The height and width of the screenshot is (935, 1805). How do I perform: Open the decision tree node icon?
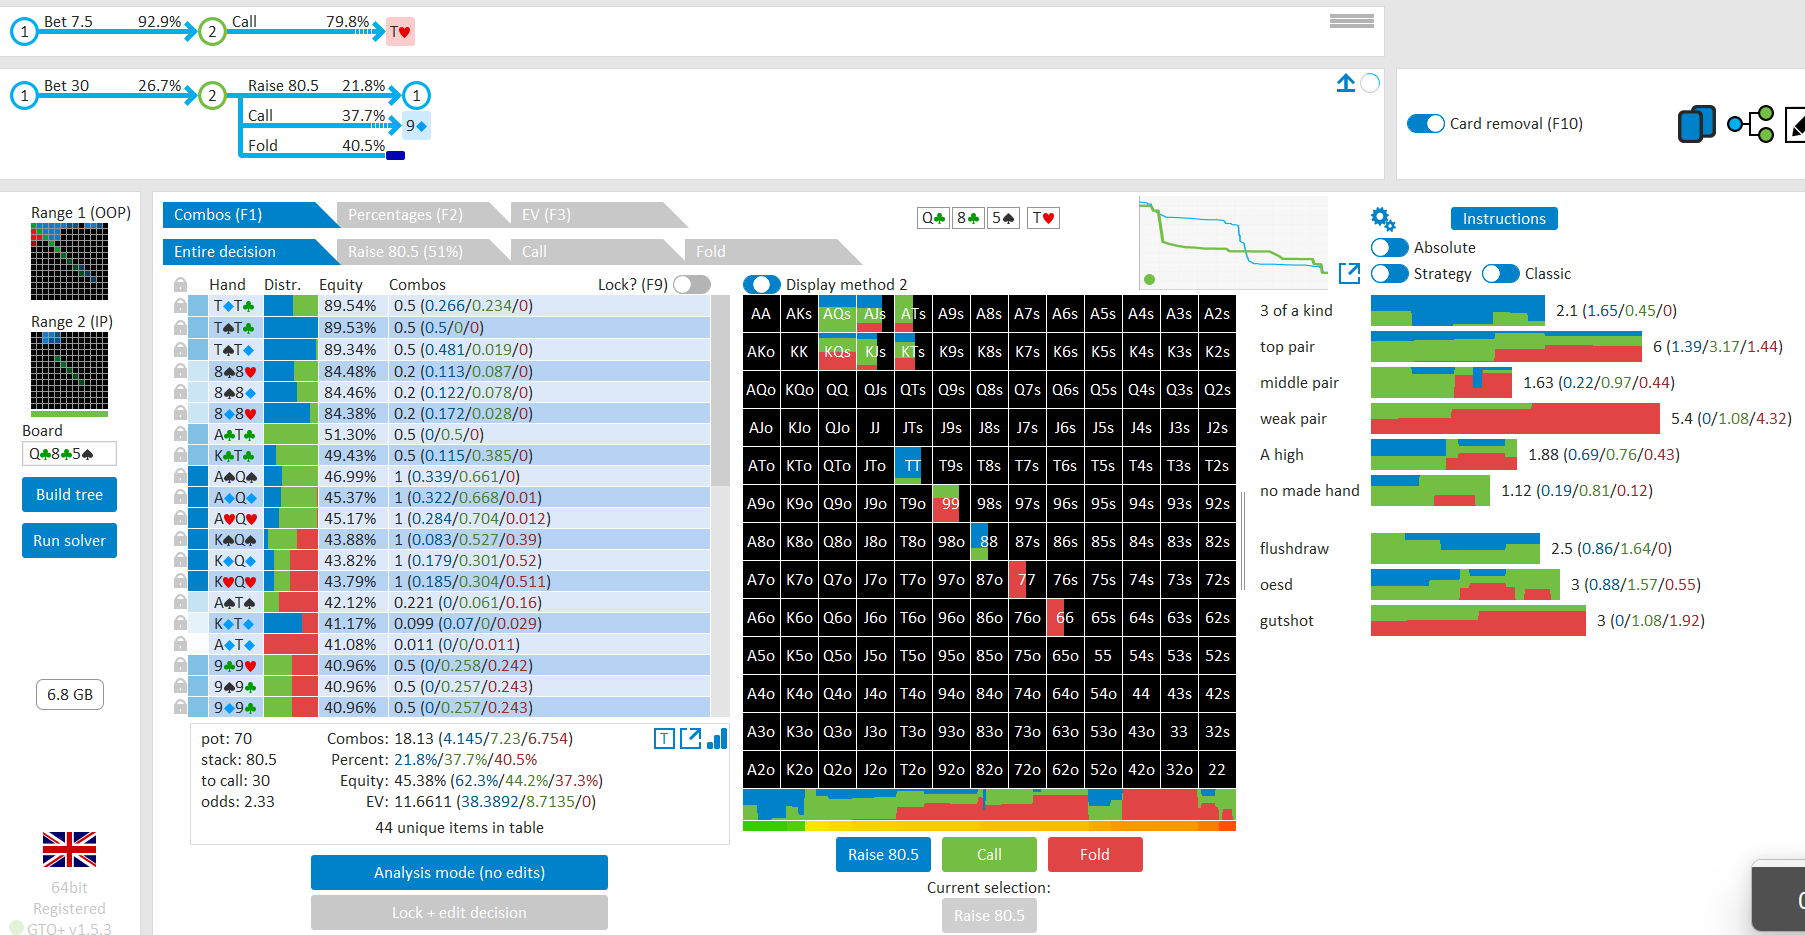pyautogui.click(x=1751, y=124)
